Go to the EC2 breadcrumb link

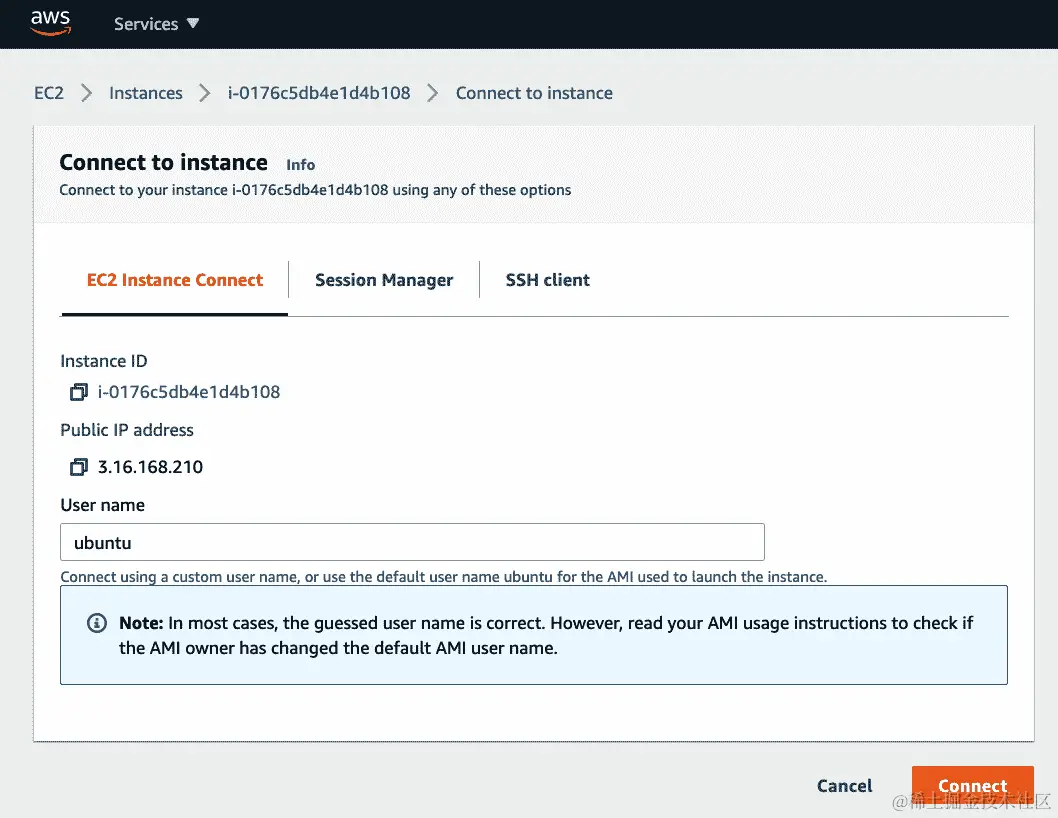49,92
